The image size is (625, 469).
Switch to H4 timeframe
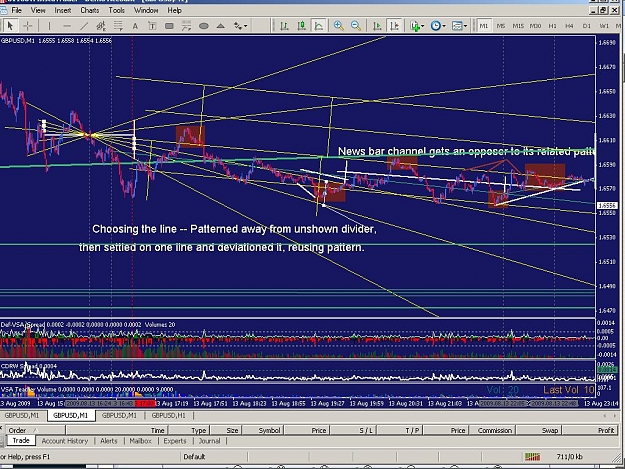[569, 26]
